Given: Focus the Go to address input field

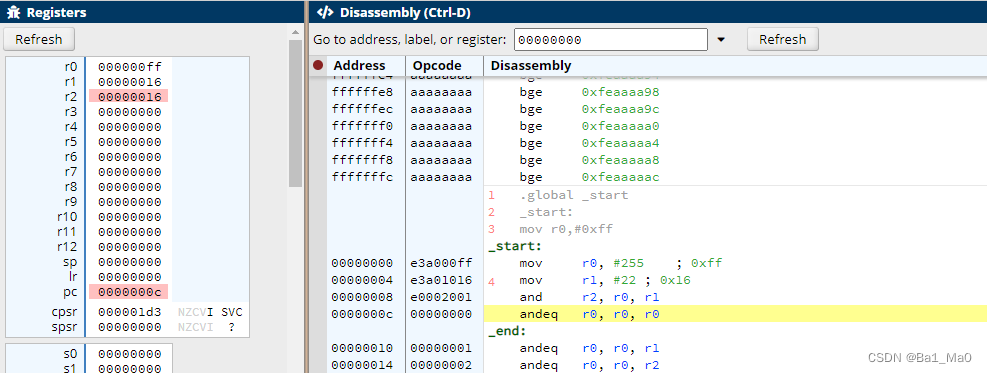Looking at the screenshot, I should click(x=611, y=40).
